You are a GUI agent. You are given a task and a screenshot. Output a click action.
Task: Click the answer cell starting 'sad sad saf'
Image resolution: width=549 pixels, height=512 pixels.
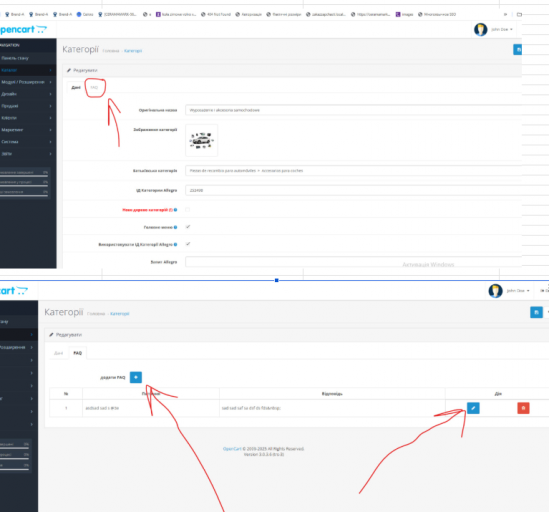[x=332, y=408]
